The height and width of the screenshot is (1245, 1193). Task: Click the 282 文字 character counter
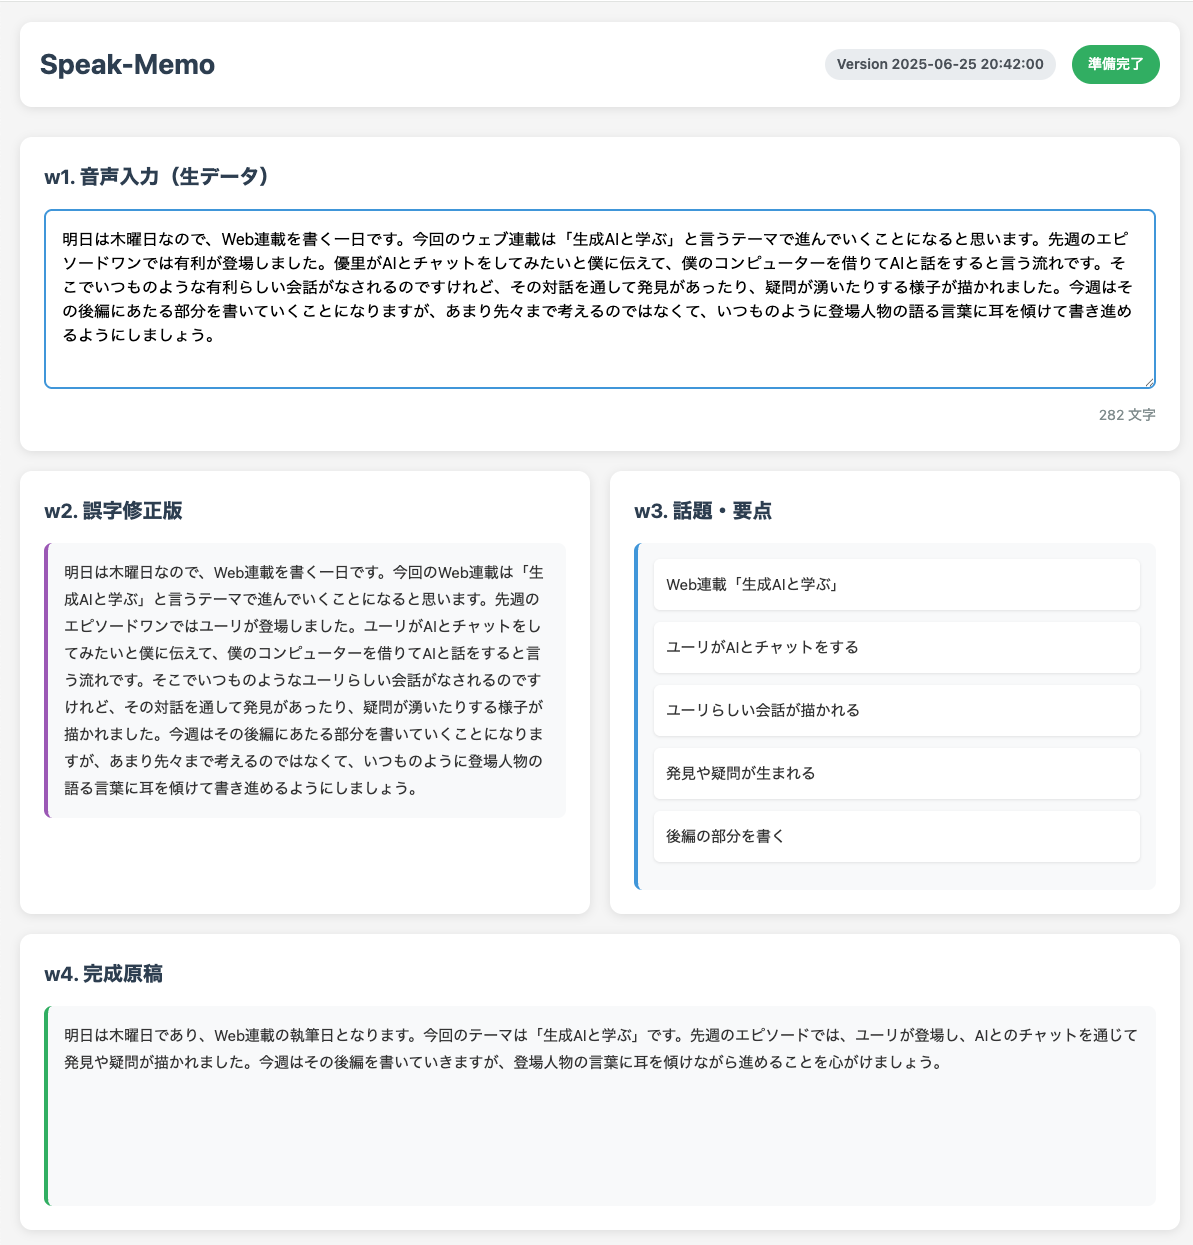[x=1127, y=415]
